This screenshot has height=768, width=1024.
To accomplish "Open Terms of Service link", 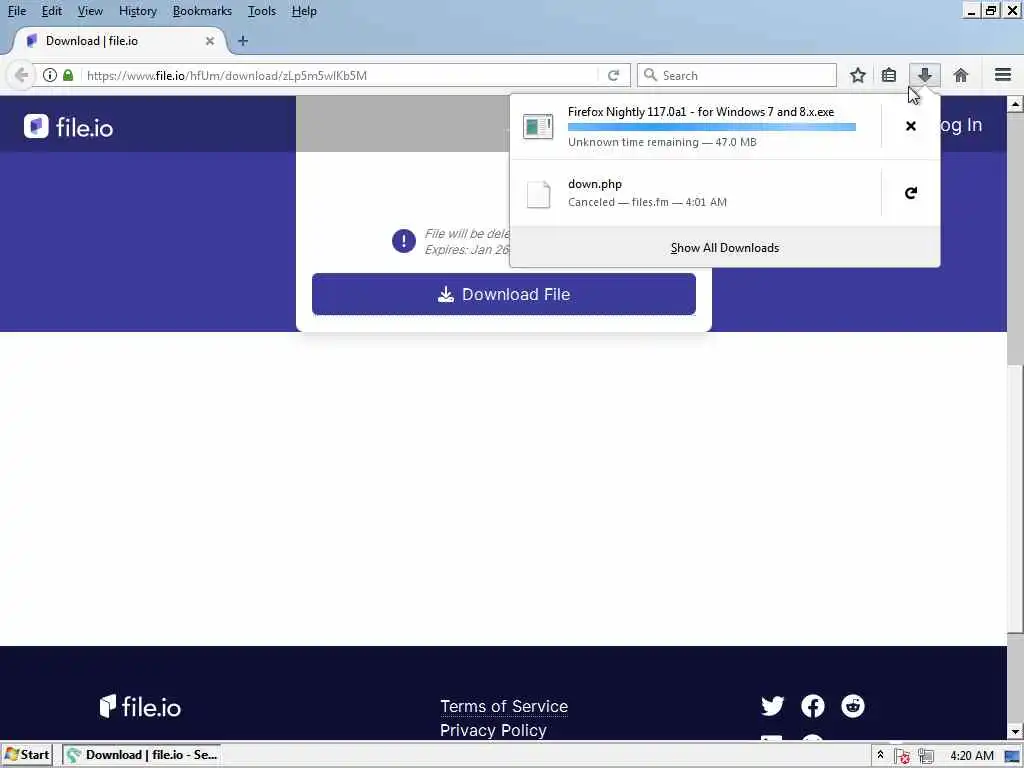I will 504,707.
